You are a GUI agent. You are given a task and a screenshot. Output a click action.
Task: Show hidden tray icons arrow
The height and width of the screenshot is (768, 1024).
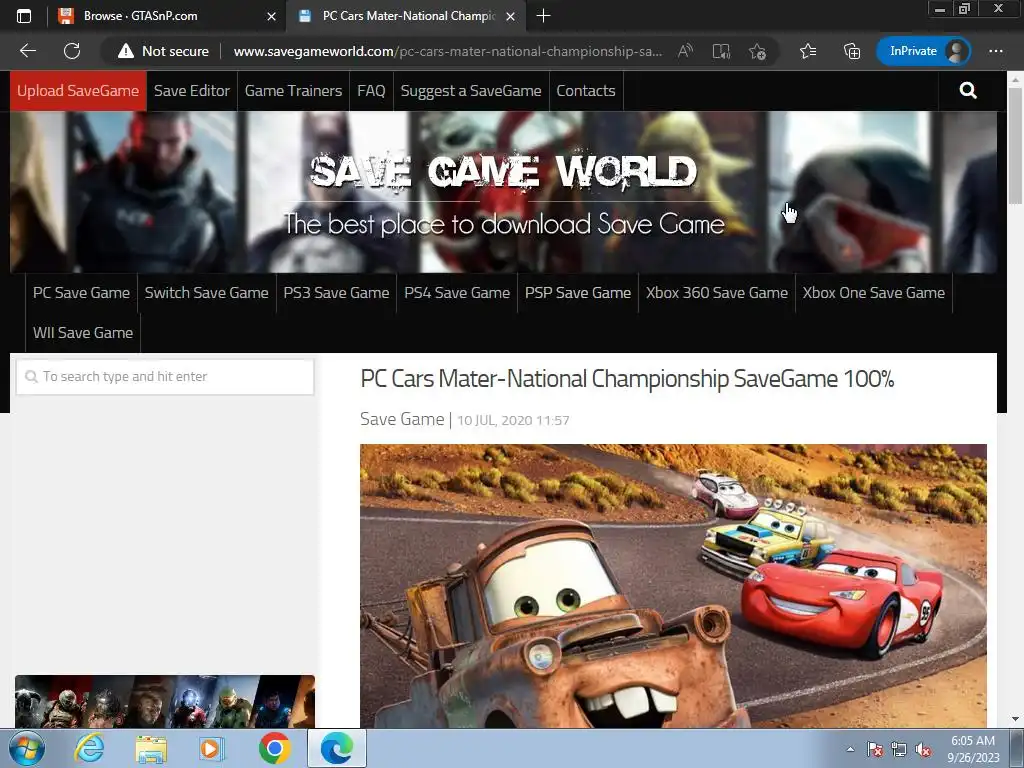[x=850, y=750]
